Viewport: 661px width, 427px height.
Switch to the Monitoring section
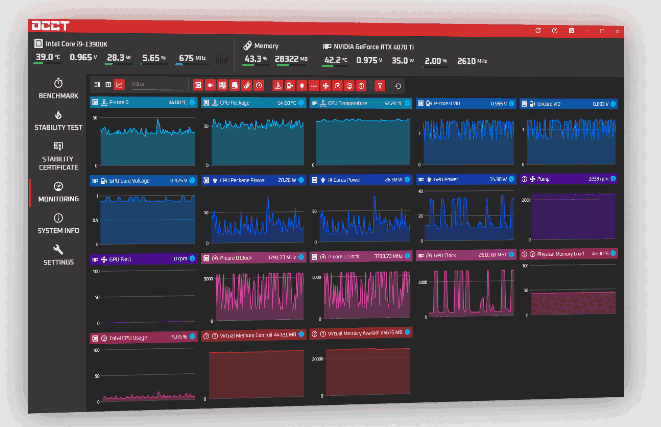pyautogui.click(x=58, y=192)
